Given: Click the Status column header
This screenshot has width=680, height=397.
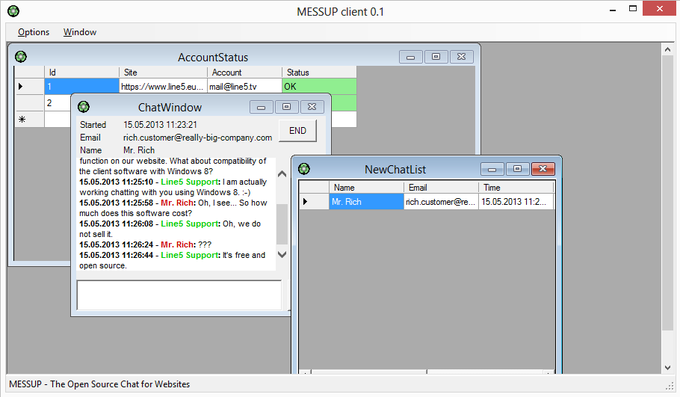Looking at the screenshot, I should (x=319, y=72).
